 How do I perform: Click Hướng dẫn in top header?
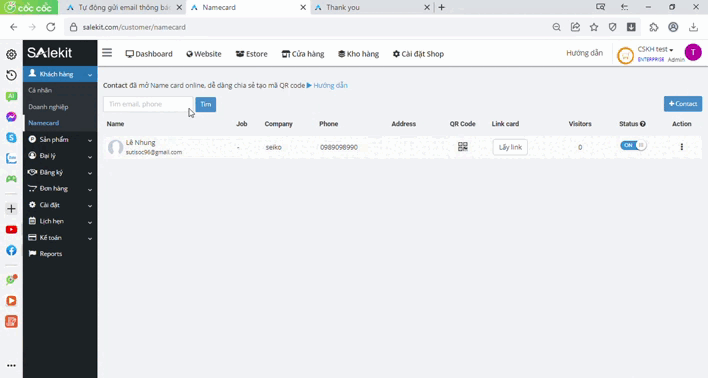584,53
